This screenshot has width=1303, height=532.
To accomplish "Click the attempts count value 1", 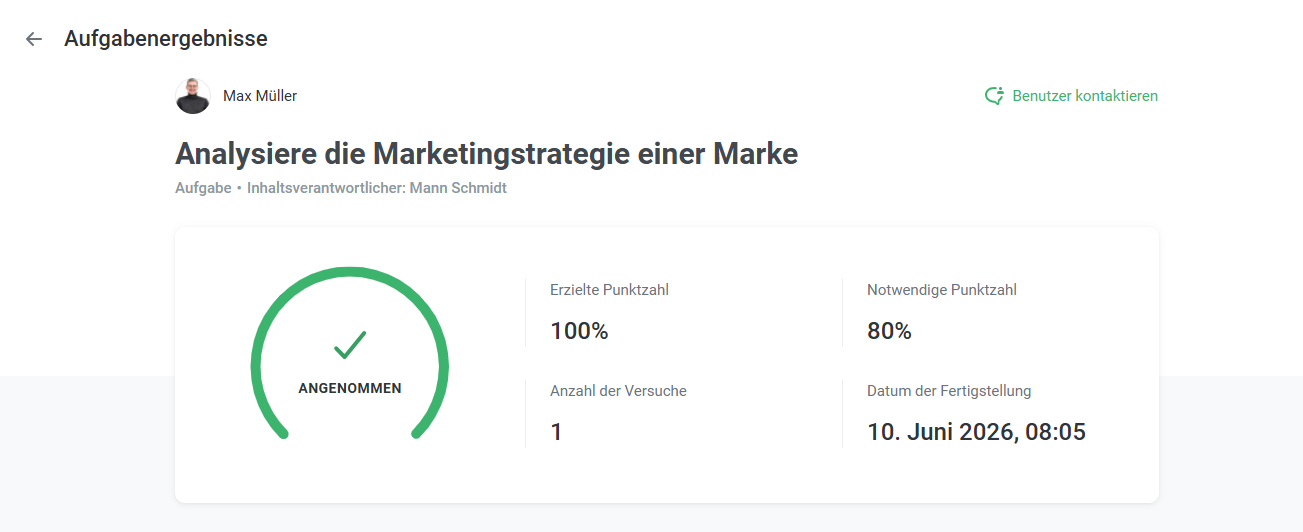I will (x=556, y=432).
